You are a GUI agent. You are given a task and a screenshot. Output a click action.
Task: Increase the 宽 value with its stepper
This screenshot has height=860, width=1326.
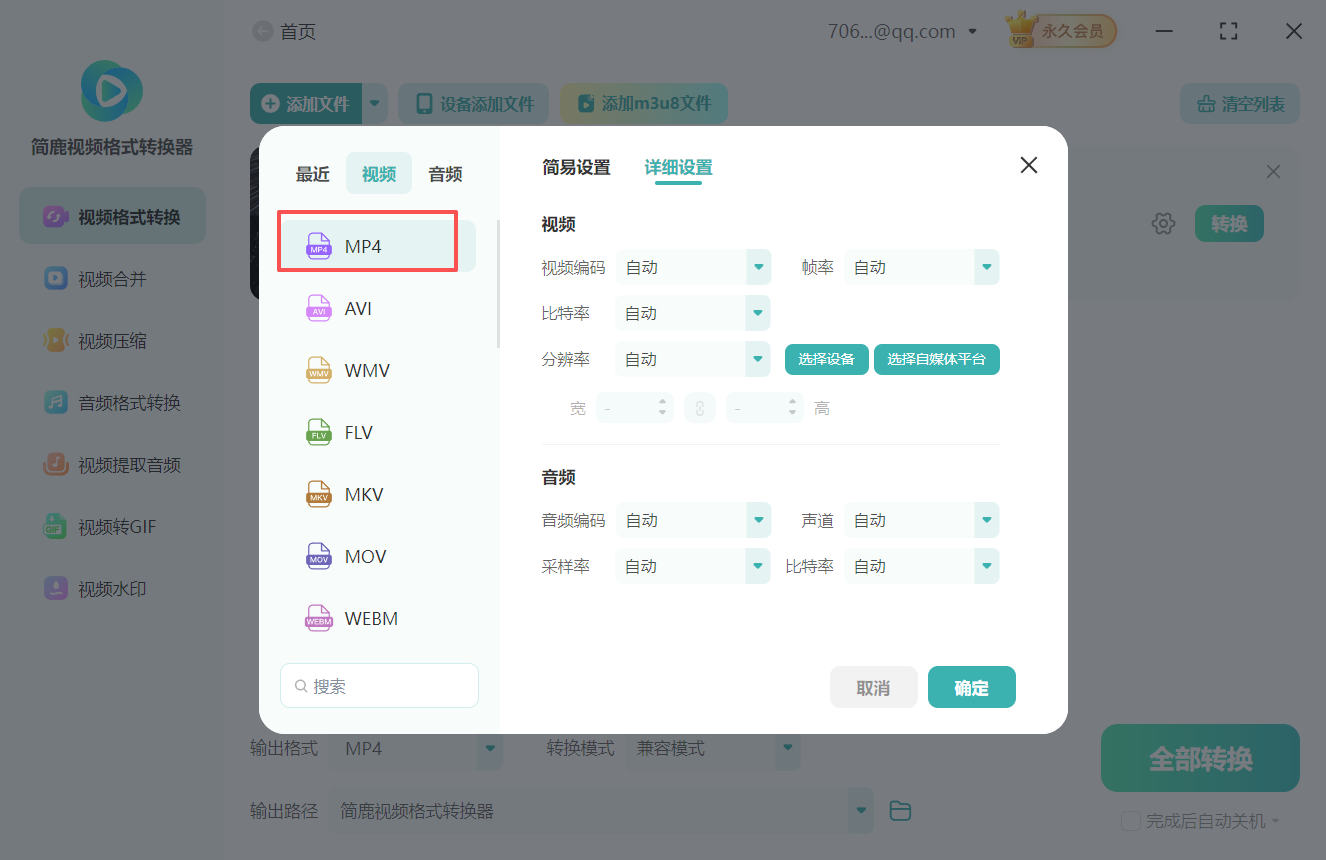[x=664, y=402]
